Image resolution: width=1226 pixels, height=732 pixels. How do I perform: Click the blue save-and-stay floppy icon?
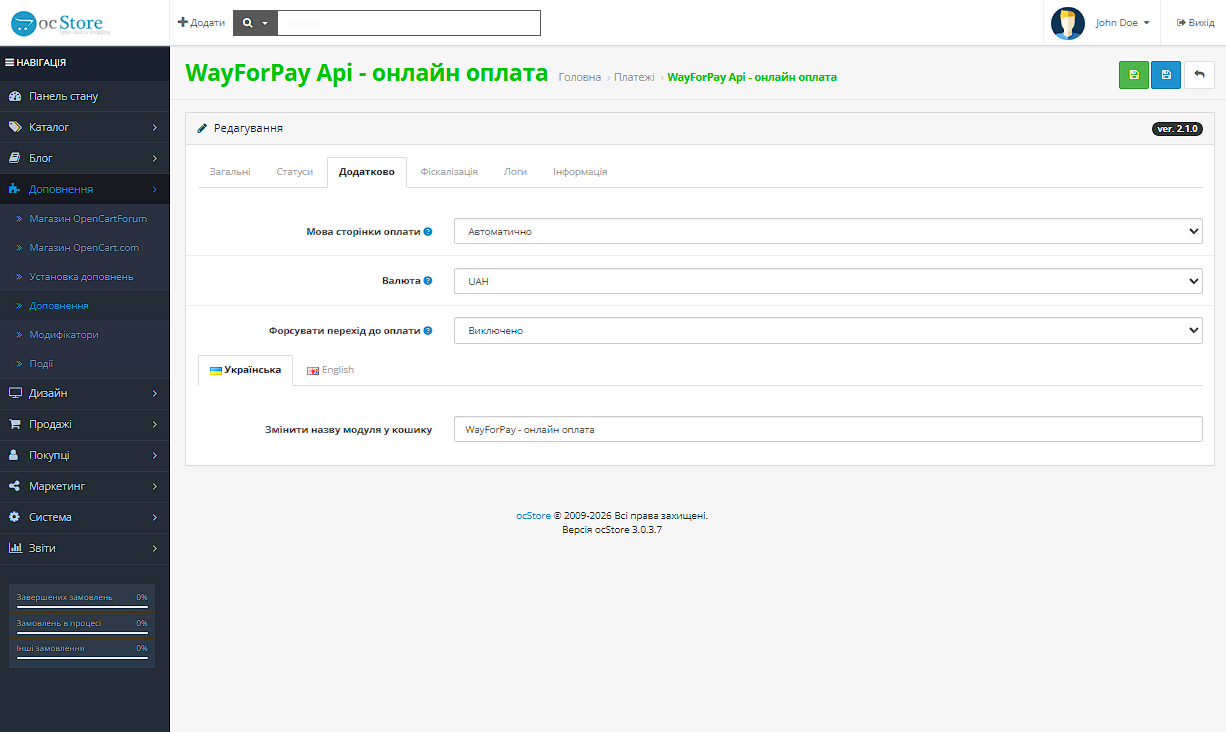1166,75
